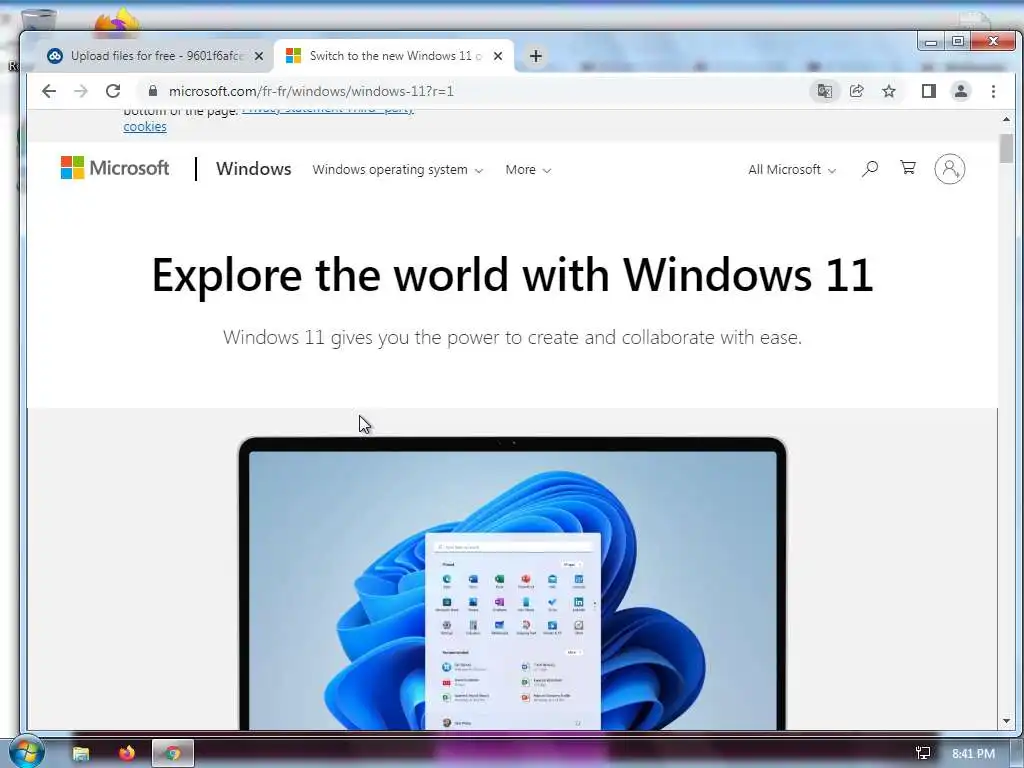Close the Switch to the new Windows 11 tab
1024x768 pixels.
(x=498, y=56)
